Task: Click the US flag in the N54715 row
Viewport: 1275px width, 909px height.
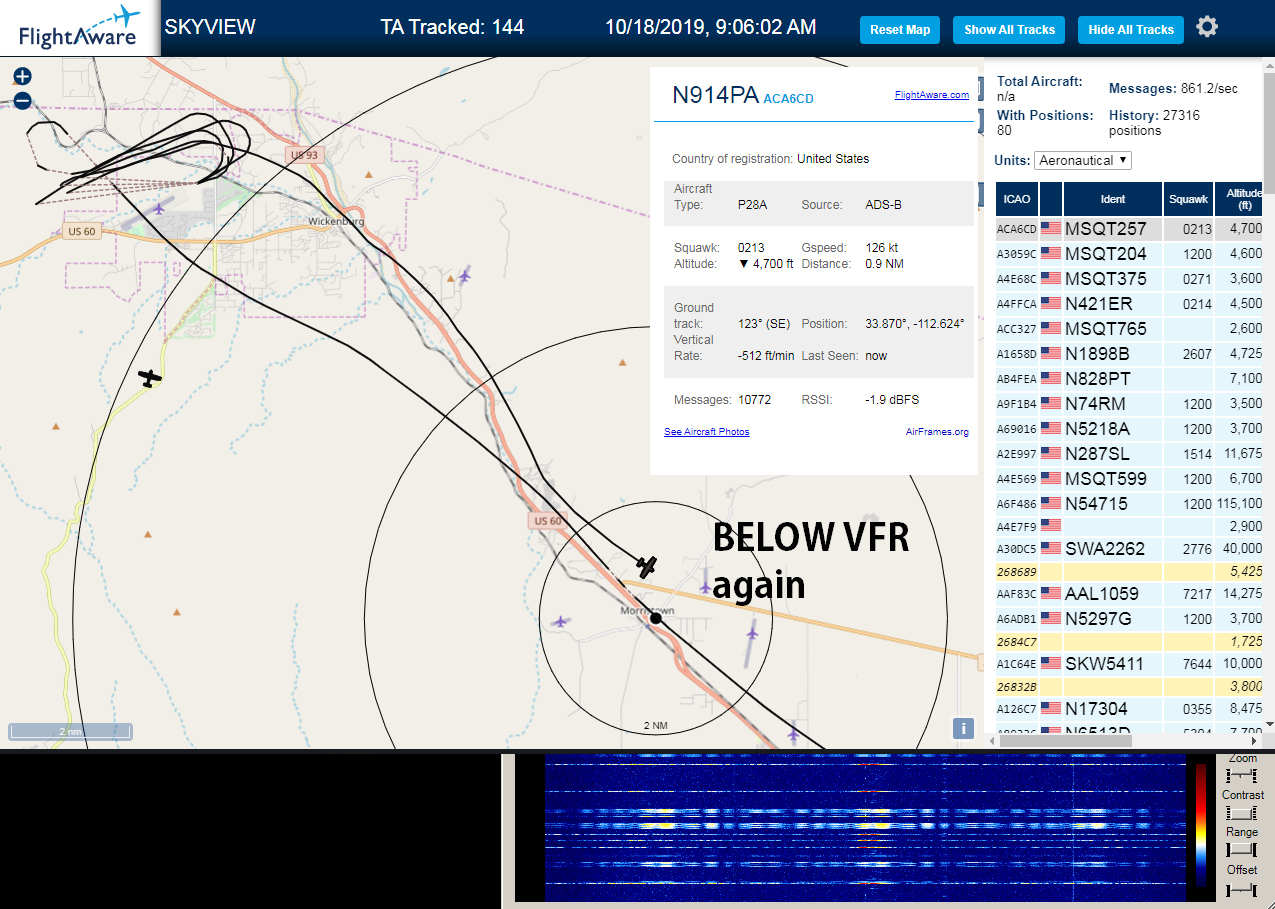Action: click(1051, 504)
